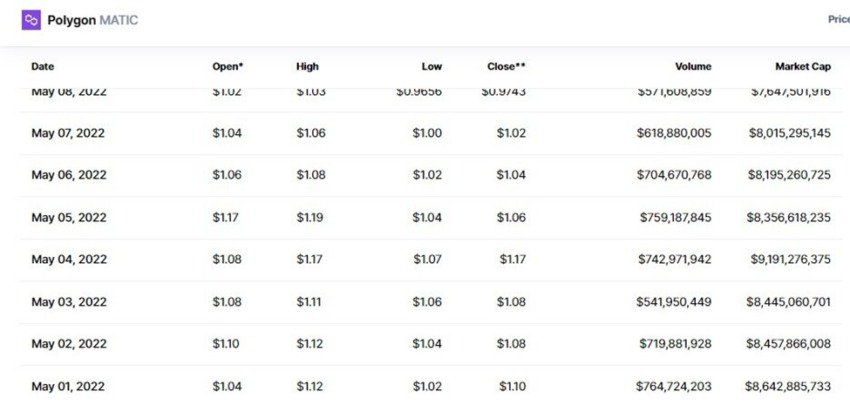Select the May 07, 2022 row date

pyautogui.click(x=68, y=133)
